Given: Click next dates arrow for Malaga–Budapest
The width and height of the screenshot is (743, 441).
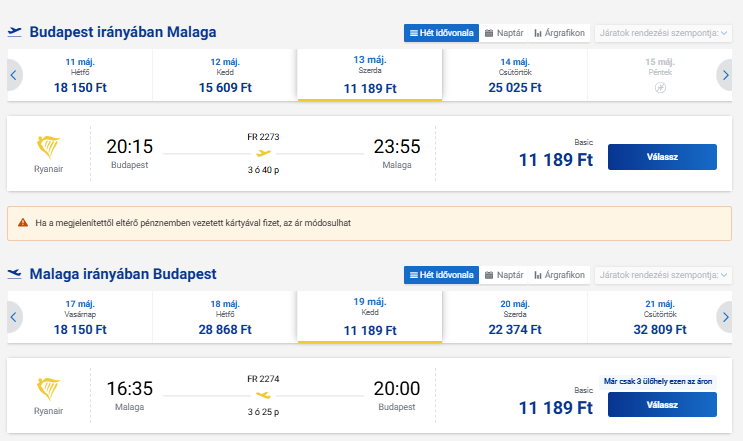Looking at the screenshot, I should click(x=725, y=317).
